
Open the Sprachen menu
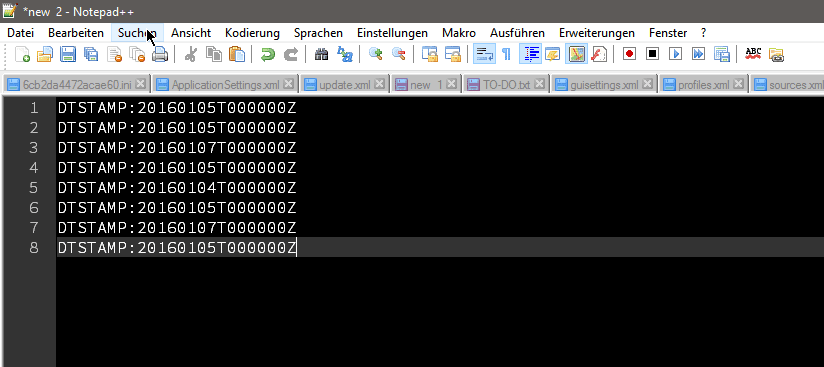[318, 33]
